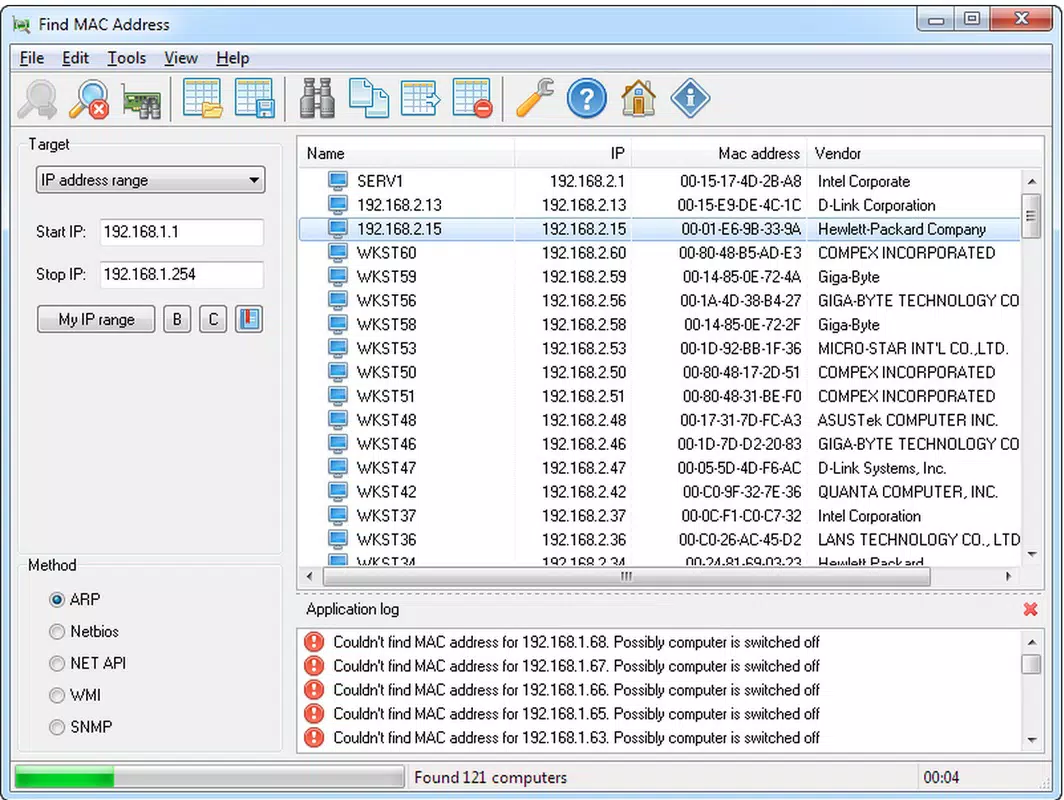
Task: Click the Save results table icon
Action: click(x=254, y=99)
